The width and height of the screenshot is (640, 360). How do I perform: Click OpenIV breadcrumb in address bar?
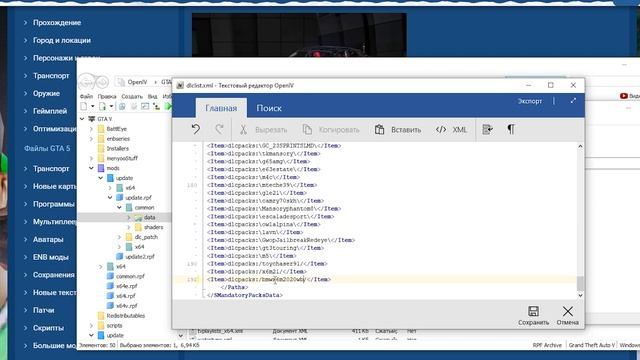pyautogui.click(x=137, y=82)
